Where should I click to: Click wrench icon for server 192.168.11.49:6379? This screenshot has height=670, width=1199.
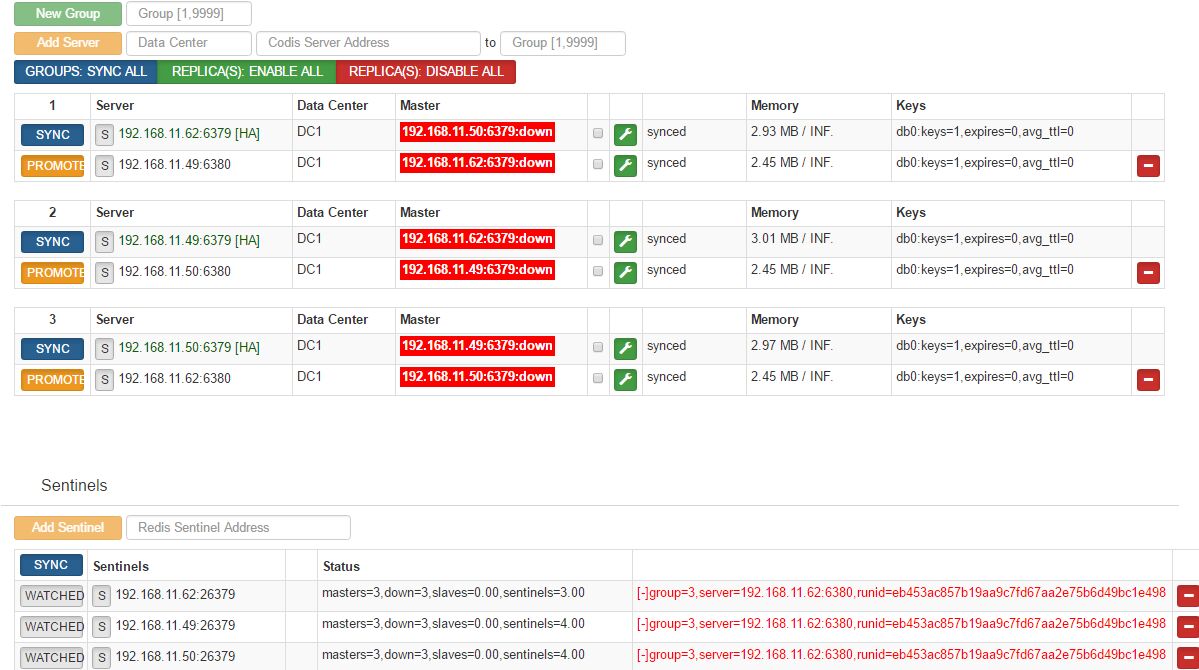625,242
